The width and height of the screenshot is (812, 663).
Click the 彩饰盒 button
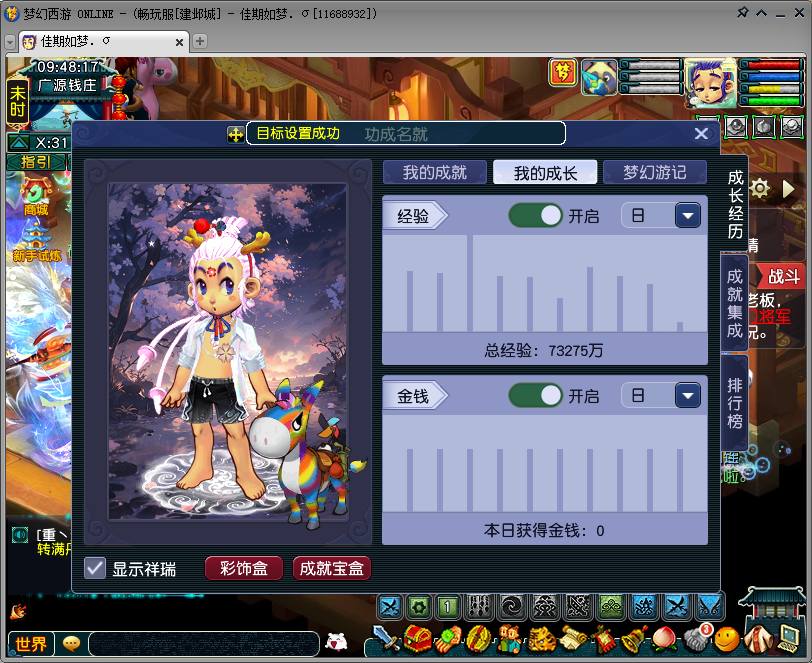pos(244,568)
